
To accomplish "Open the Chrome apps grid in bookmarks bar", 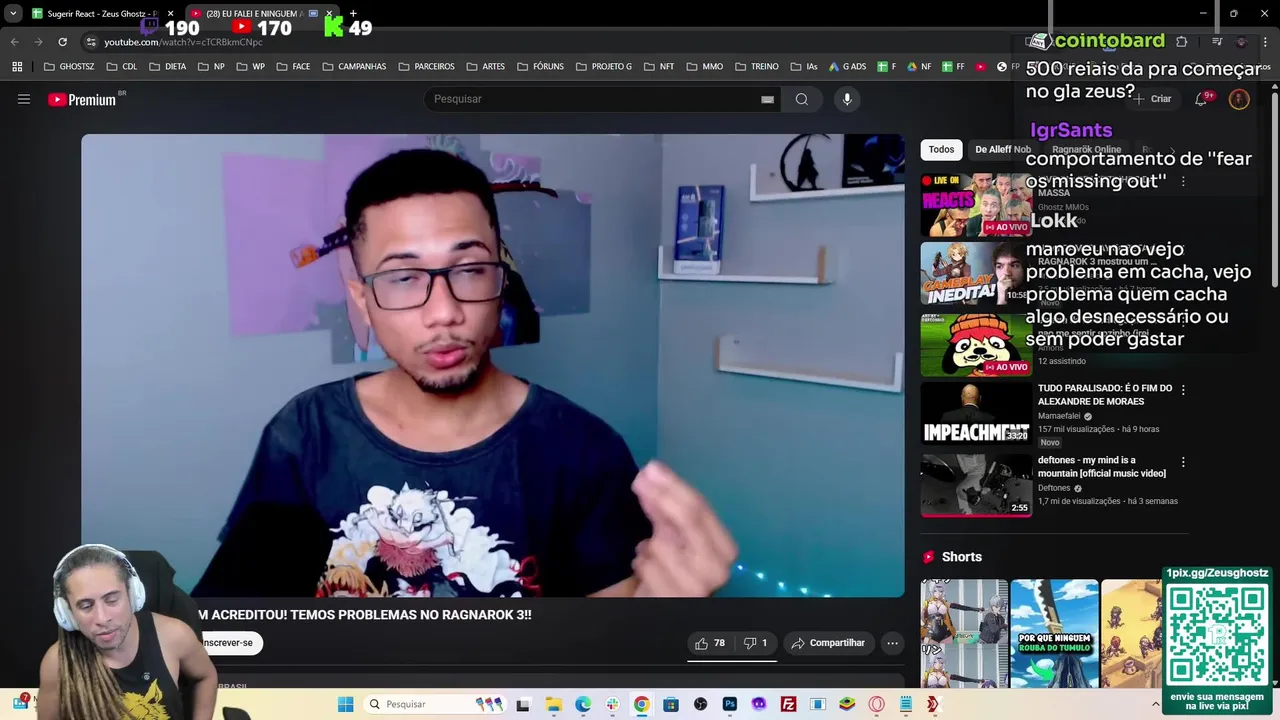I will point(17,67).
